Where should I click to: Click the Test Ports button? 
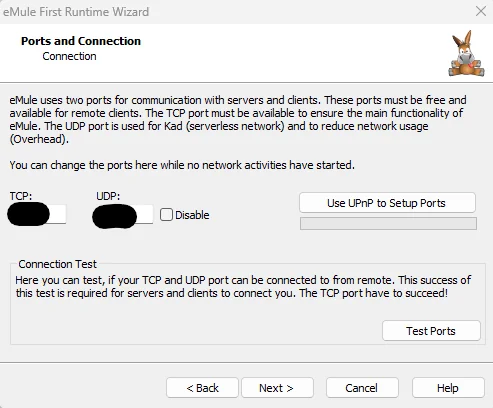tap(431, 331)
